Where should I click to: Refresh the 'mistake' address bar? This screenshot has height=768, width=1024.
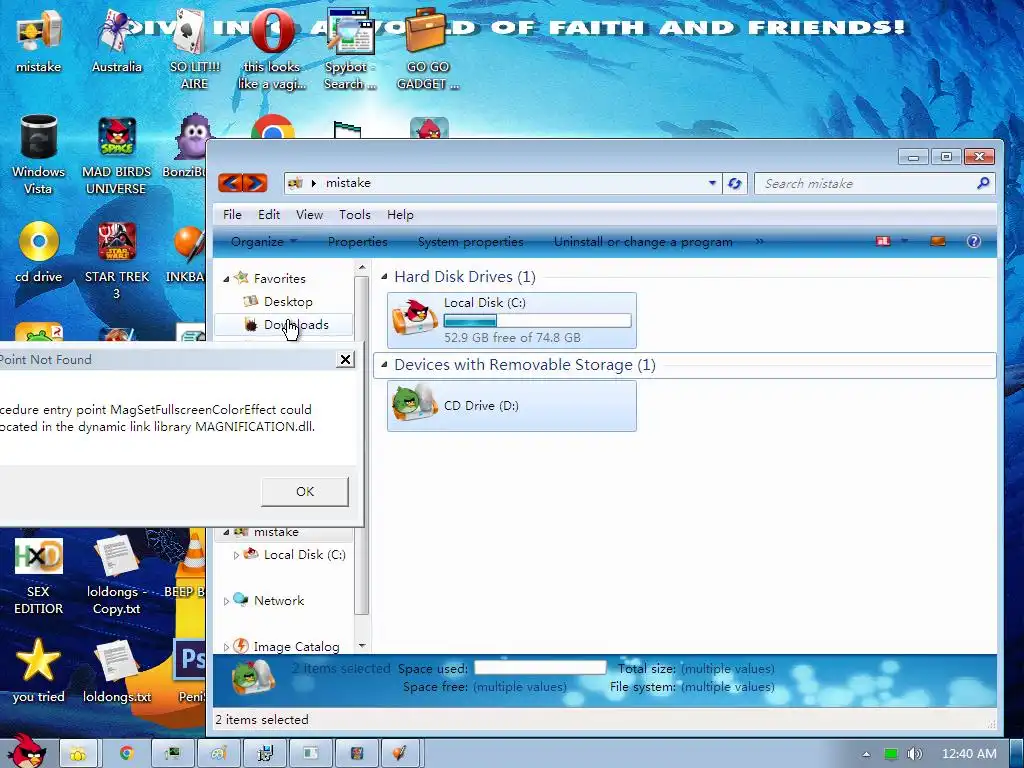pyautogui.click(x=735, y=184)
